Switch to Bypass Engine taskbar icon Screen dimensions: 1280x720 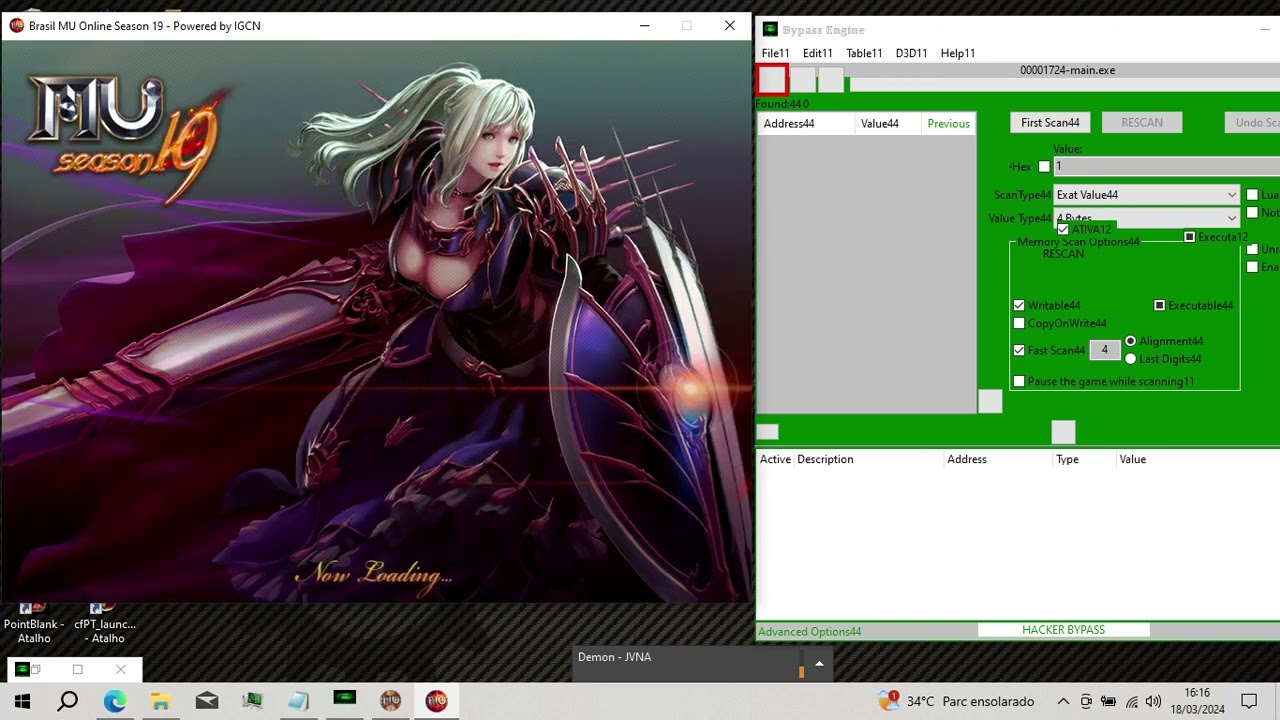pos(344,700)
